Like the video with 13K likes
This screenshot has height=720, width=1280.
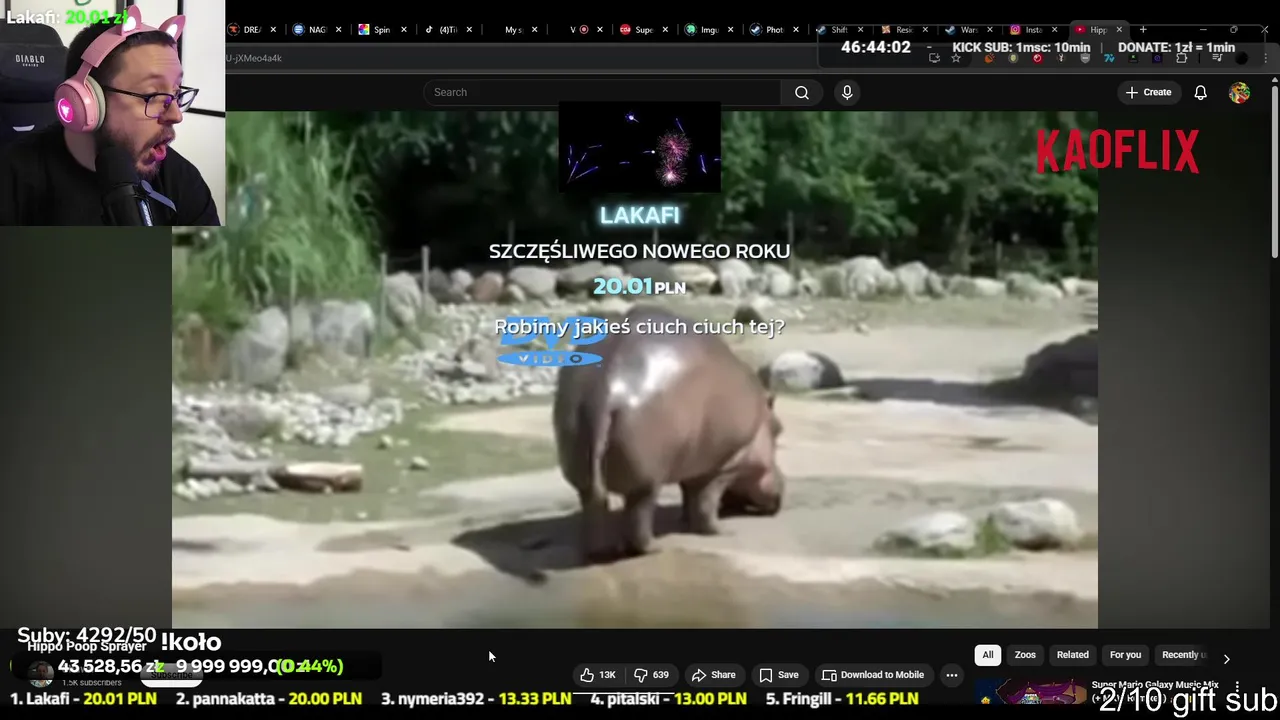point(598,675)
